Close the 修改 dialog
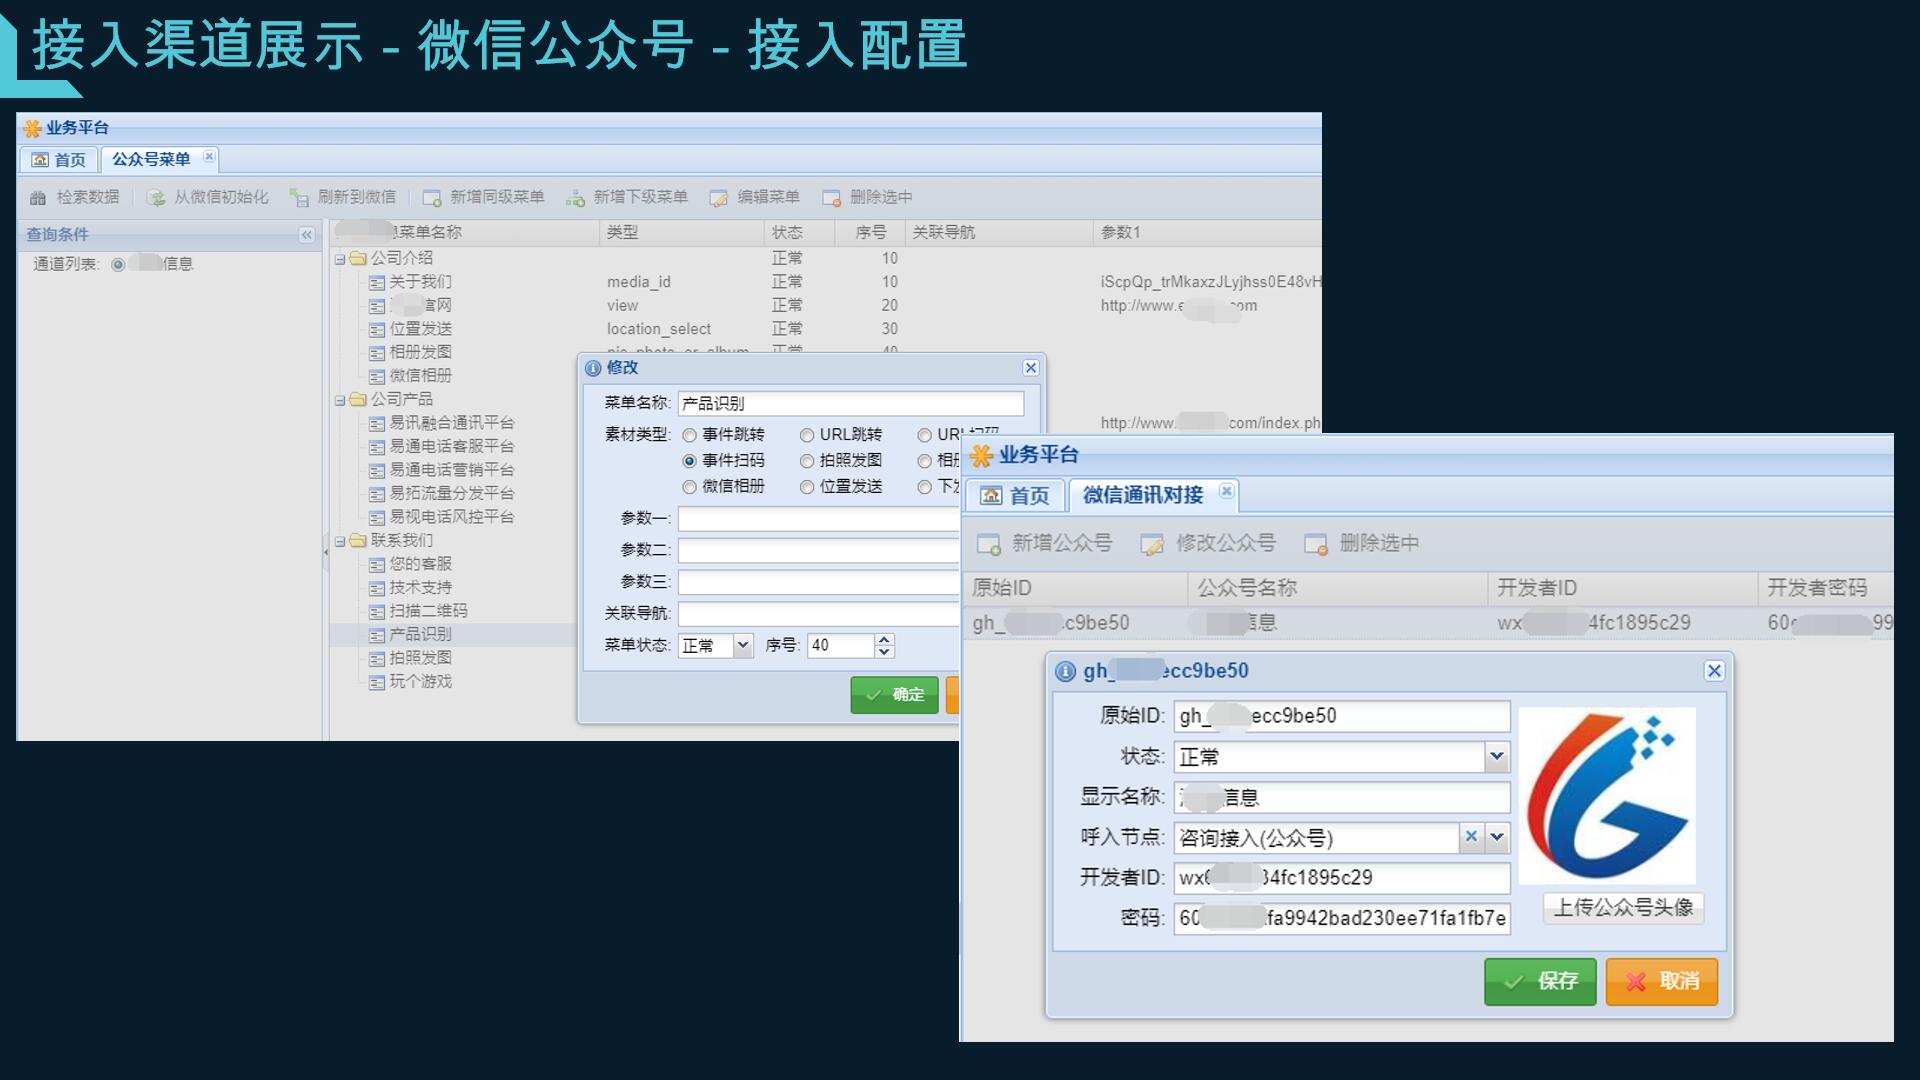 [1031, 368]
